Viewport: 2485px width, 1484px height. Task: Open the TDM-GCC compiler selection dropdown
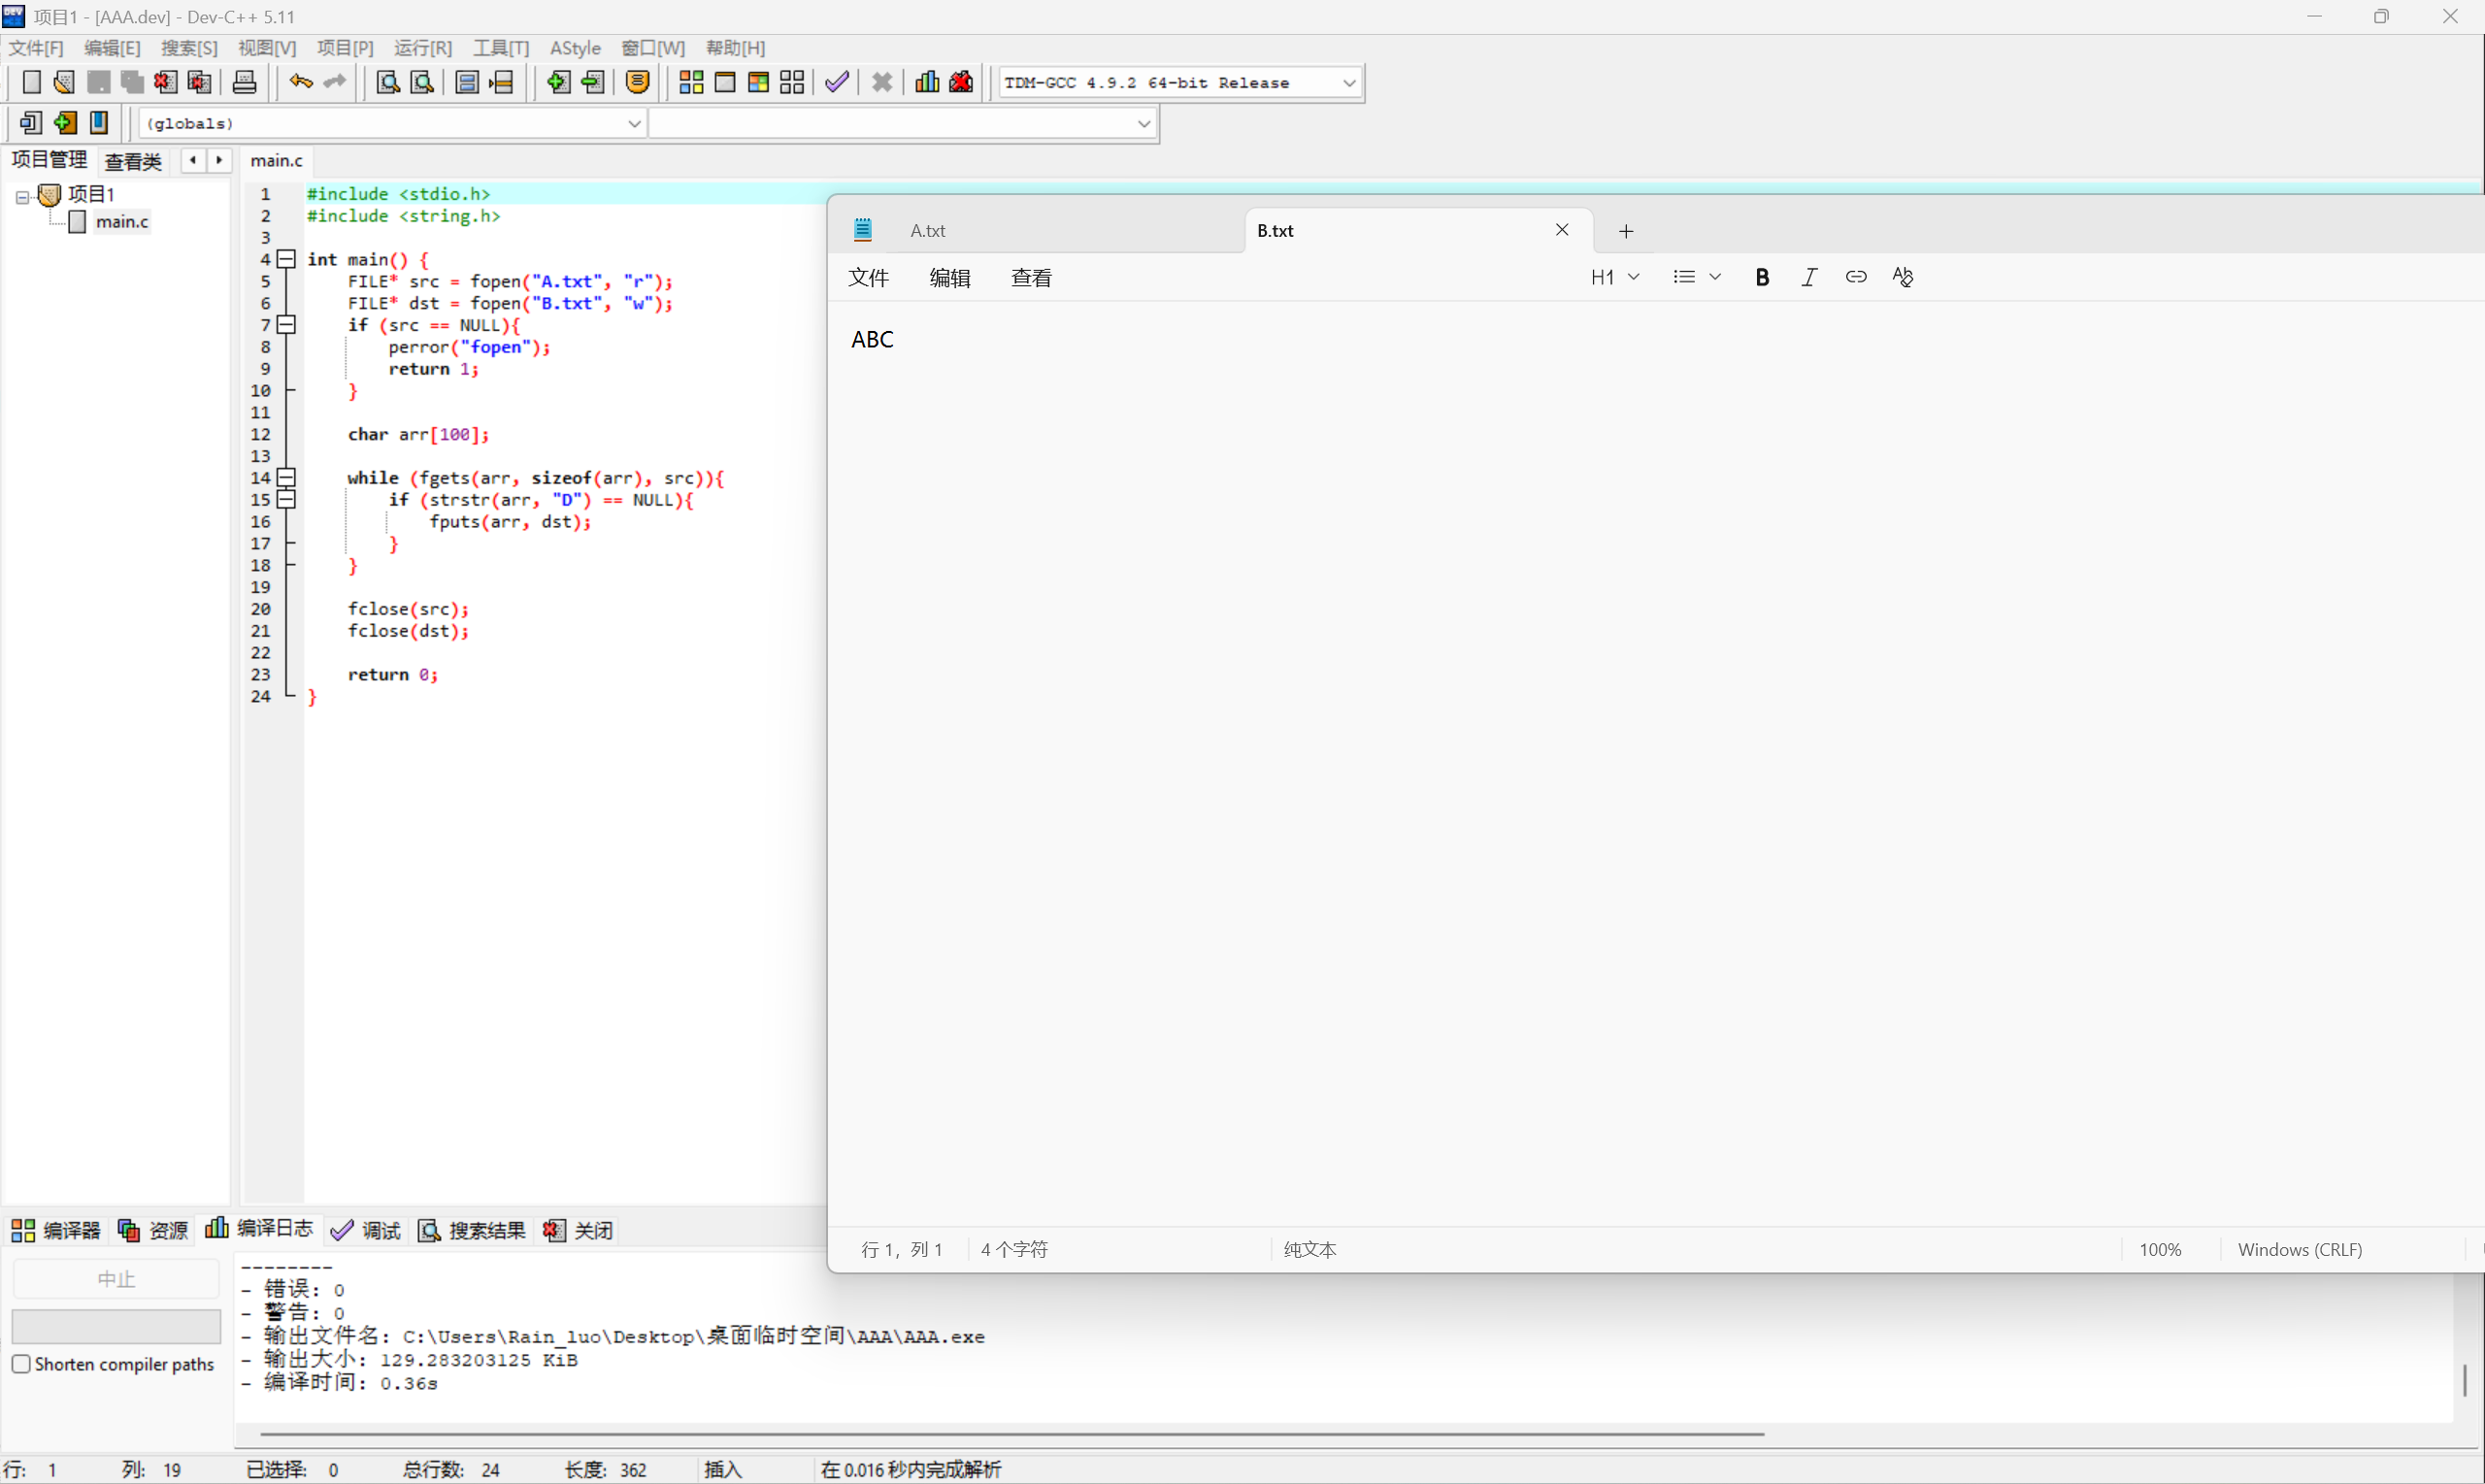pyautogui.click(x=1348, y=83)
